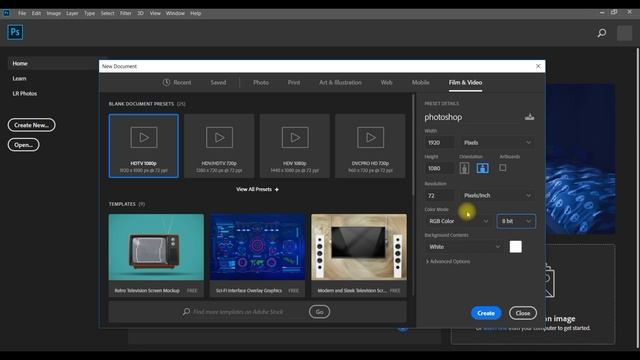Go to Learn in the sidebar
Image resolution: width=640 pixels, height=360 pixels.
click(19, 78)
